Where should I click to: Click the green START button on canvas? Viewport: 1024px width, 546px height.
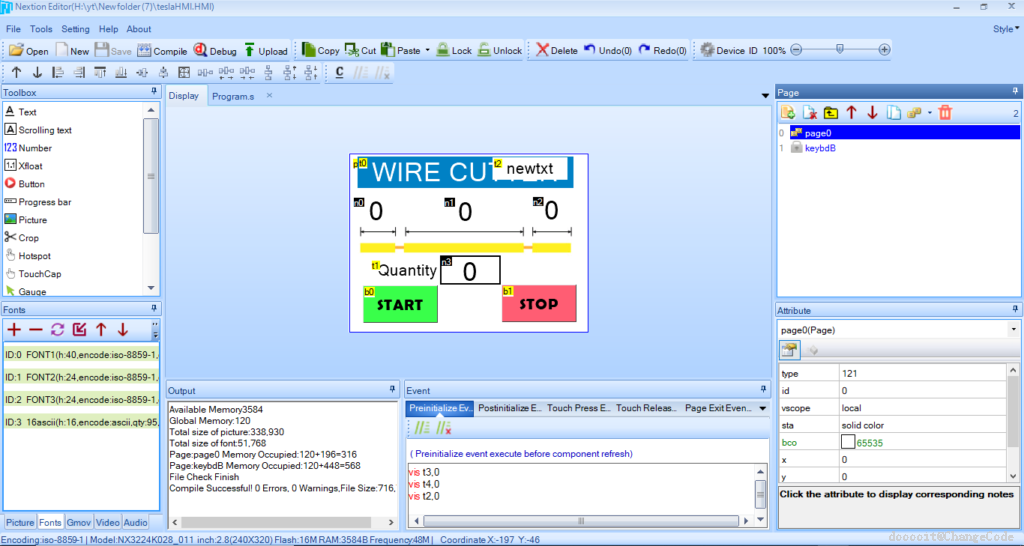click(x=400, y=304)
